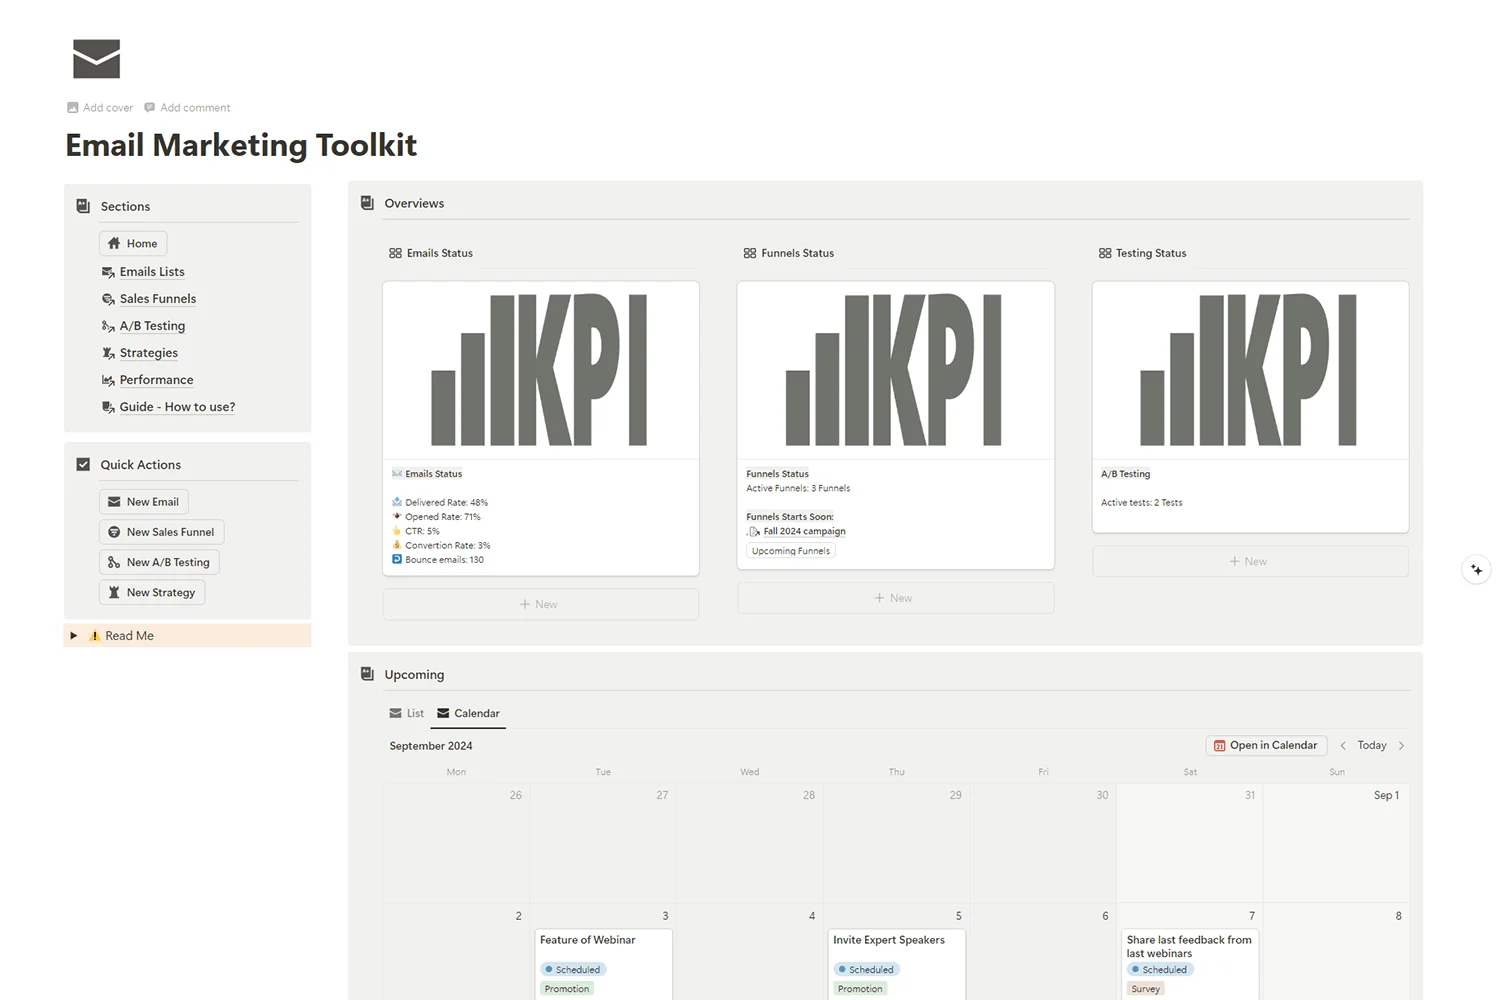1500x1000 pixels.
Task: Switch to the Calendar view tab
Action: tap(468, 713)
